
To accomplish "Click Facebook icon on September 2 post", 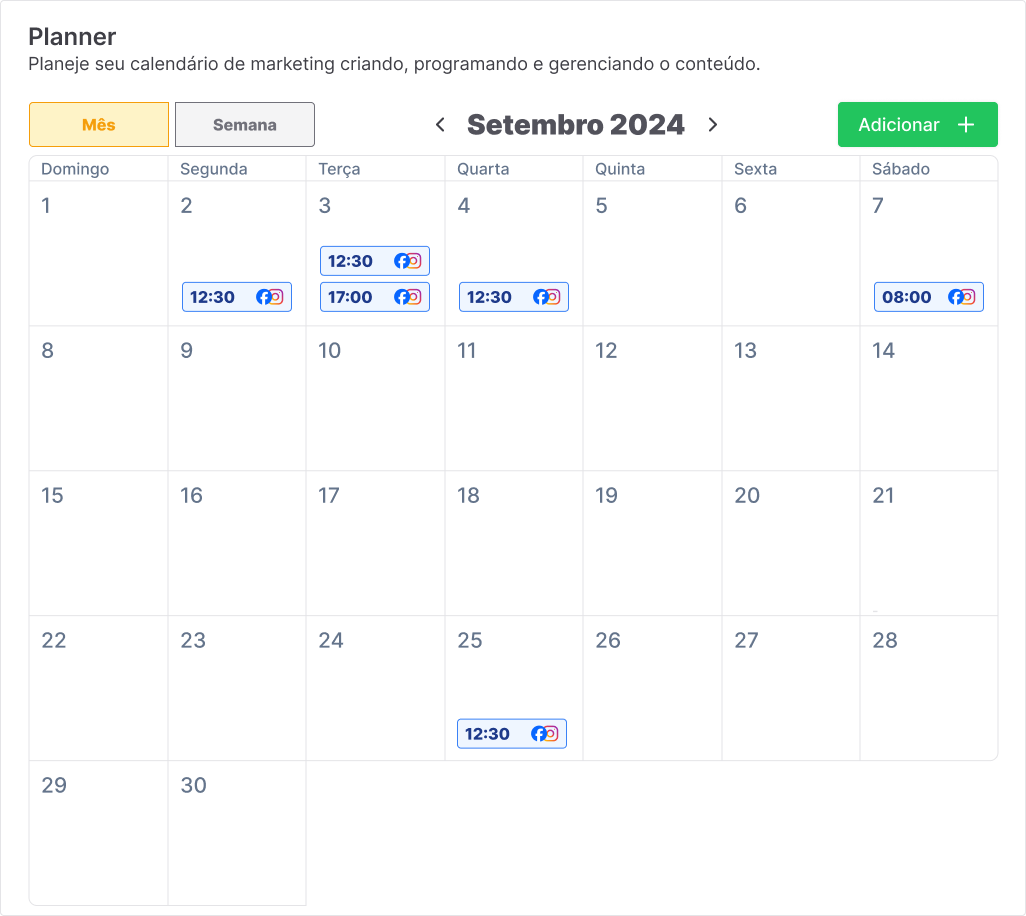I will tap(264, 297).
